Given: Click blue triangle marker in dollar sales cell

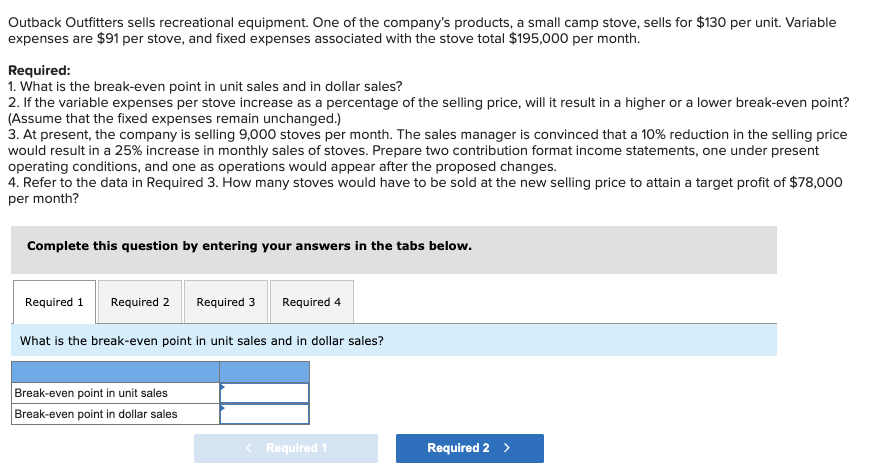Looking at the screenshot, I should [x=222, y=407].
